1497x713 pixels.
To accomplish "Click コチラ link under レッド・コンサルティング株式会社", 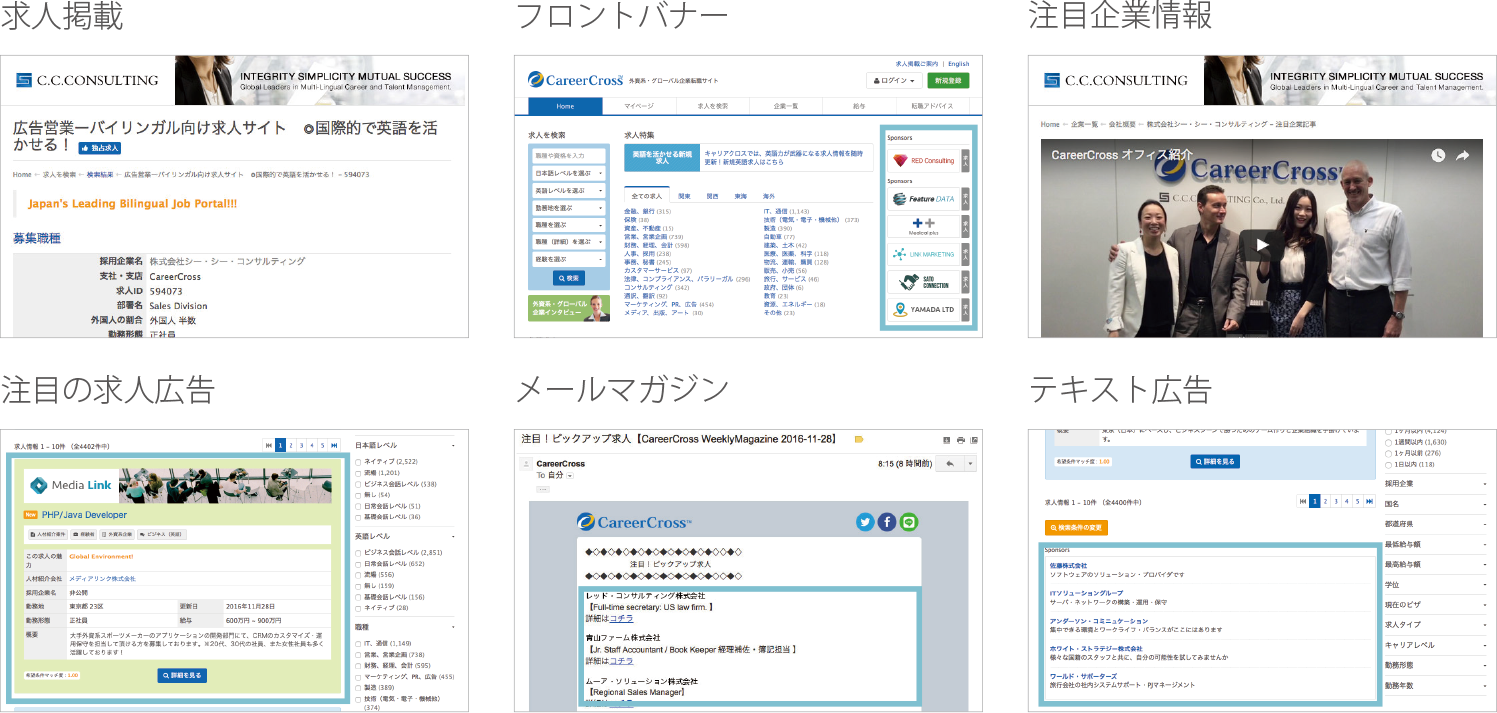I will click(622, 618).
